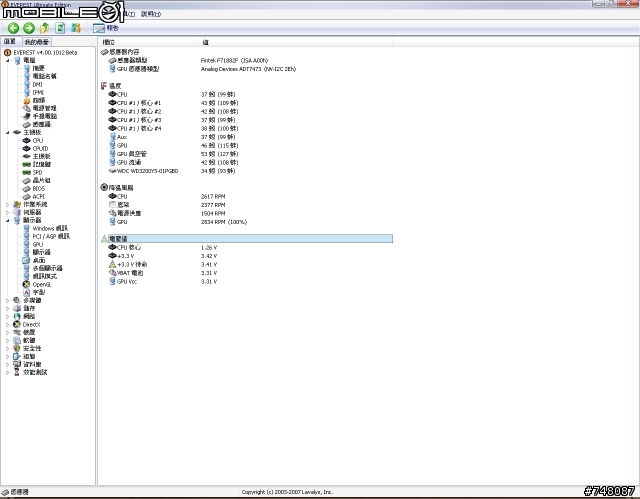Click the DirectX icon in the tree
This screenshot has height=499, width=640.
(x=17, y=324)
